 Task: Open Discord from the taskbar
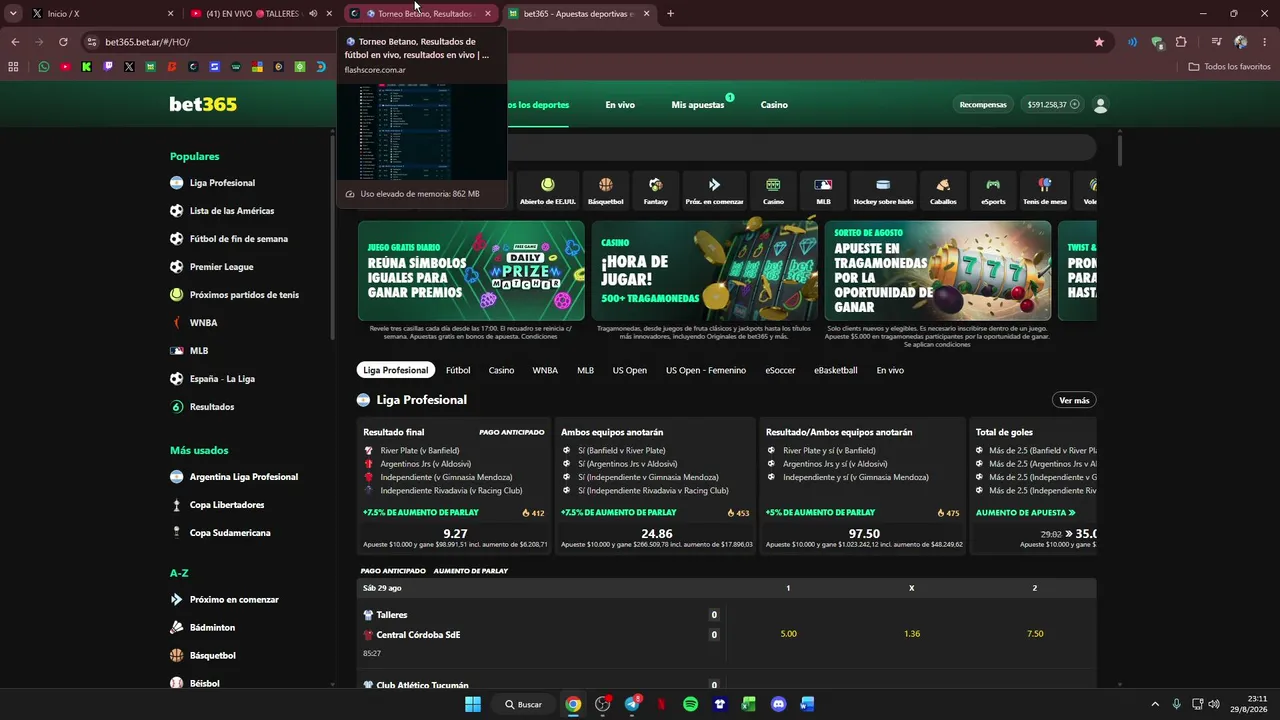779,704
